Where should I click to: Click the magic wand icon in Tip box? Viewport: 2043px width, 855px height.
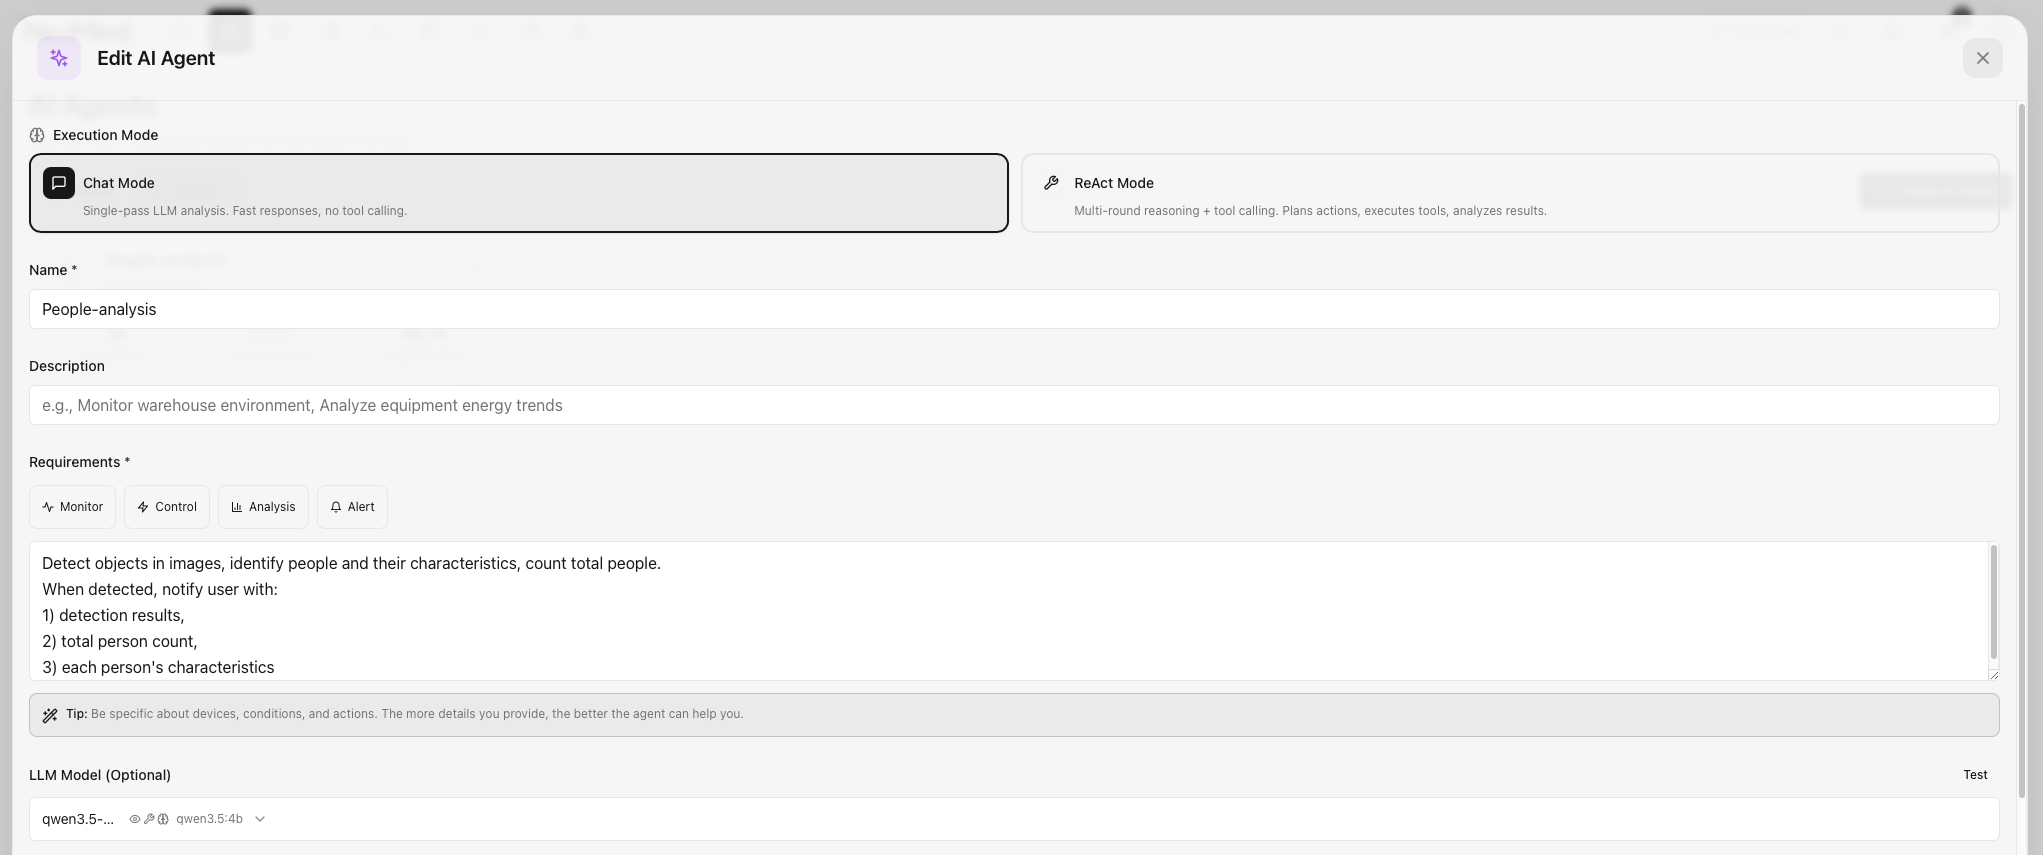pos(50,715)
